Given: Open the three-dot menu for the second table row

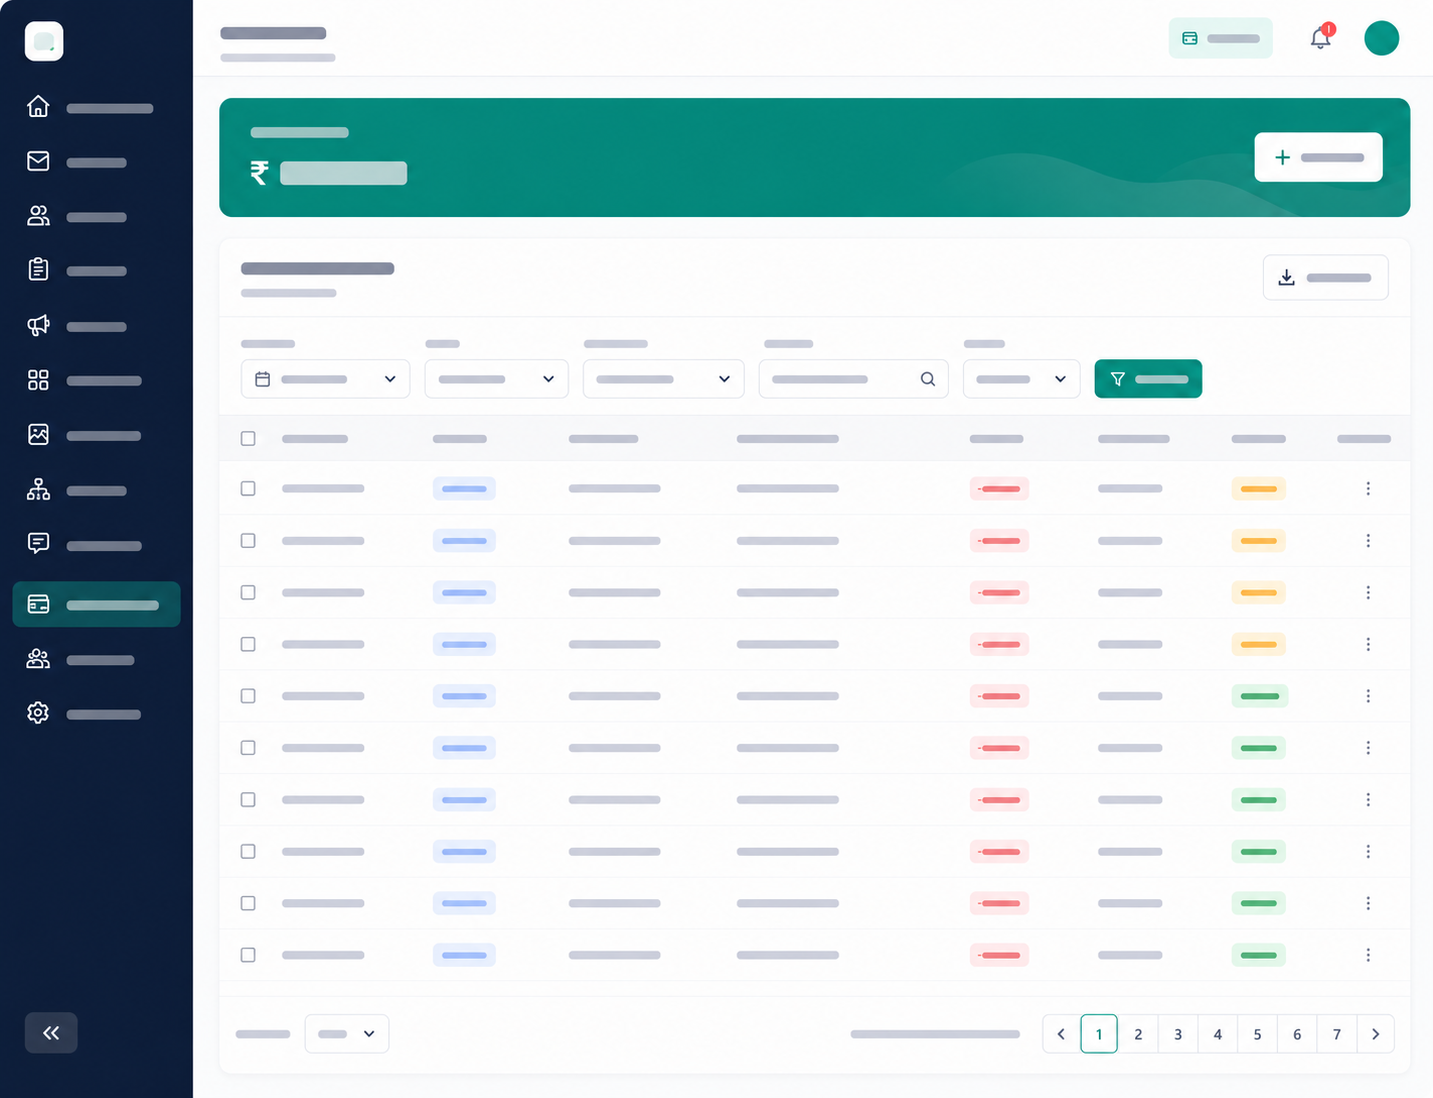Looking at the screenshot, I should [1368, 541].
